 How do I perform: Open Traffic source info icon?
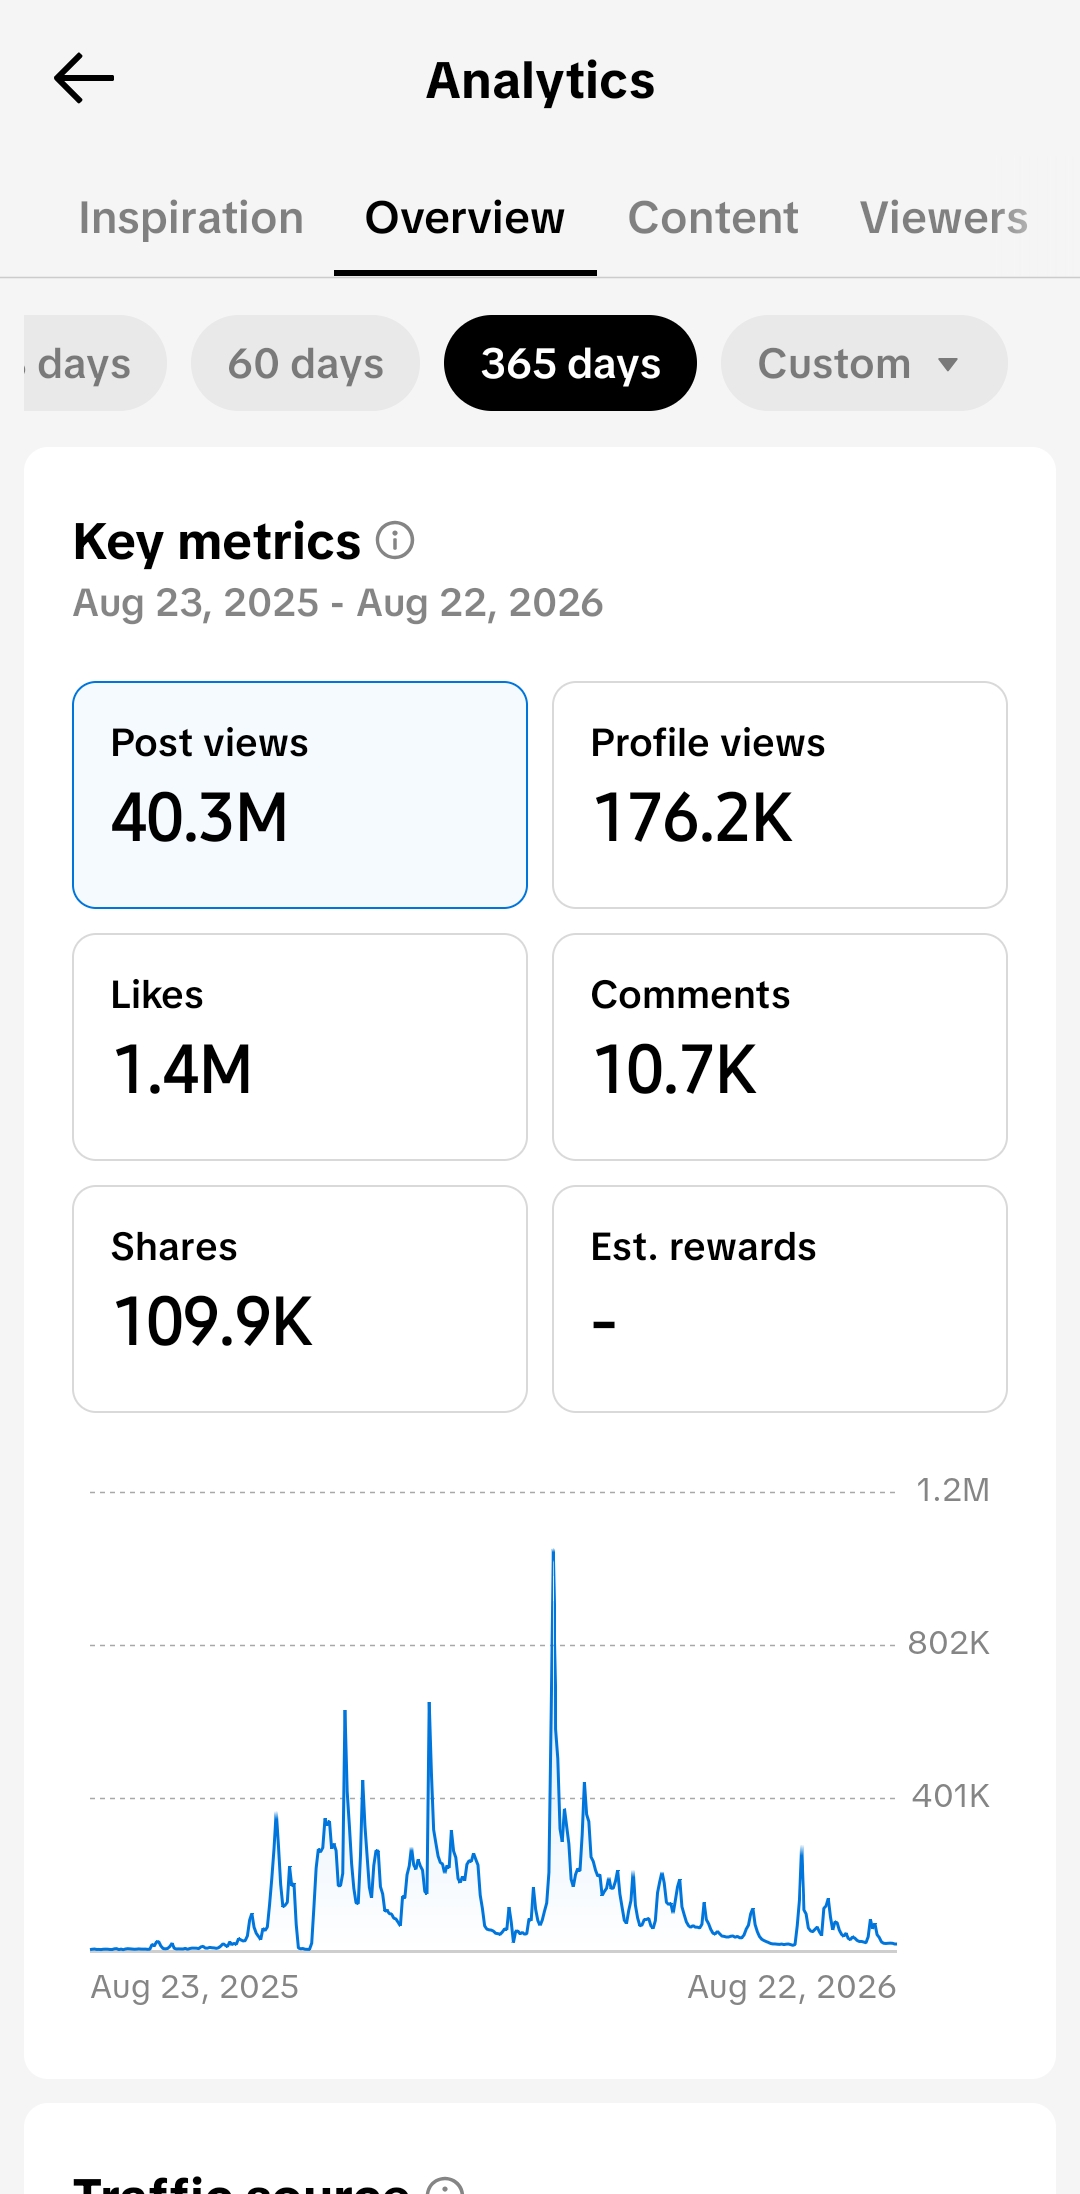click(445, 2185)
